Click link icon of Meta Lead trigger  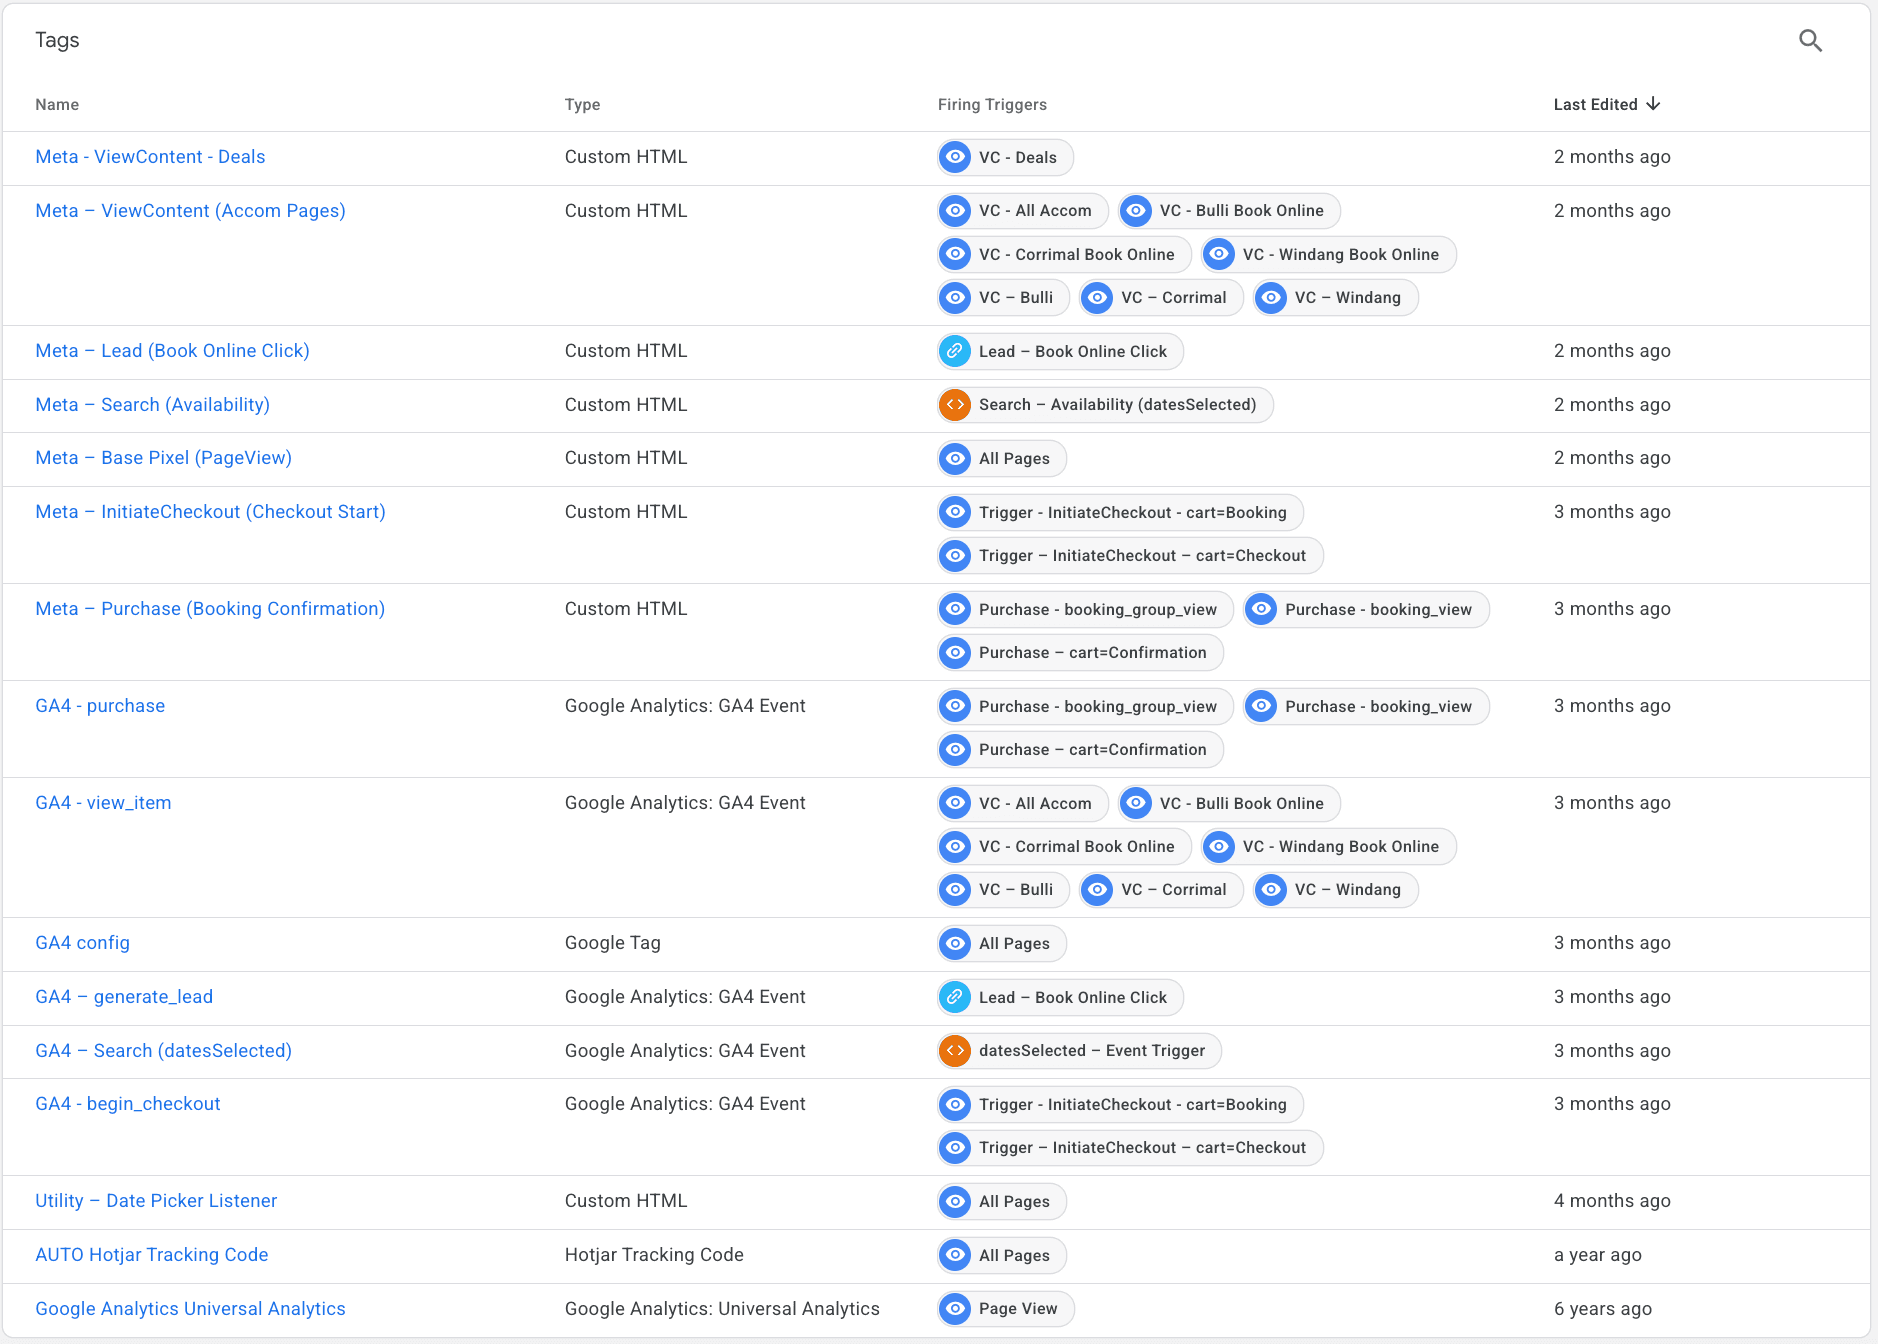[x=956, y=351]
